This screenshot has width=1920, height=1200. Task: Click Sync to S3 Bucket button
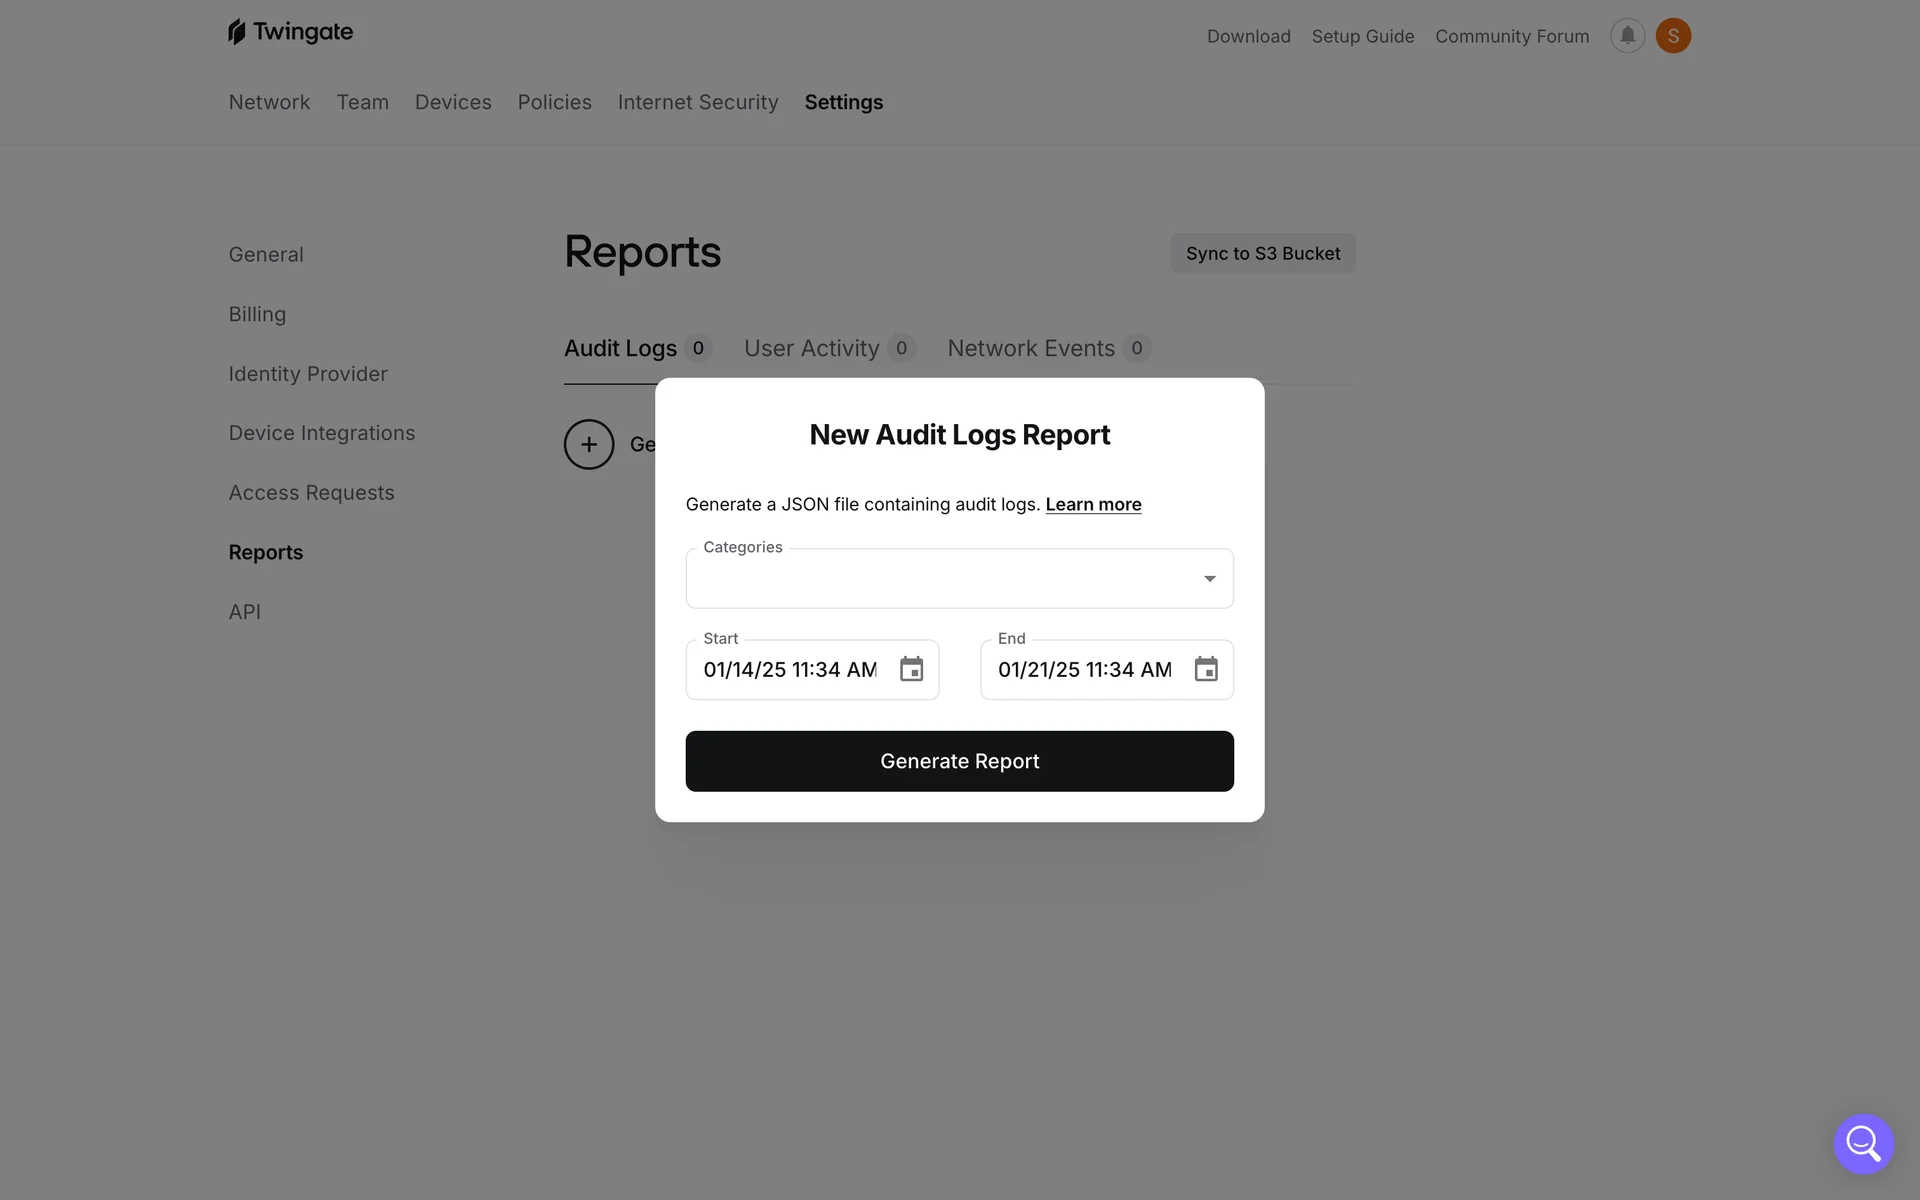click(x=1262, y=254)
